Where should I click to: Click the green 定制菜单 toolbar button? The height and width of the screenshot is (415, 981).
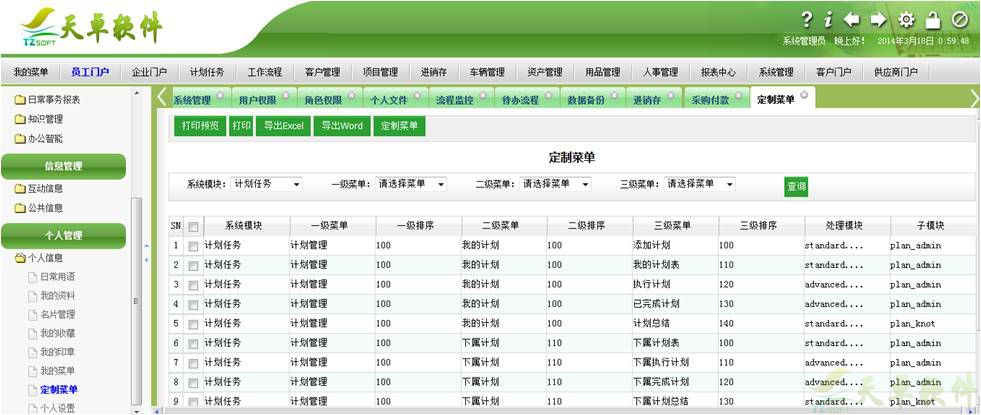click(x=399, y=126)
